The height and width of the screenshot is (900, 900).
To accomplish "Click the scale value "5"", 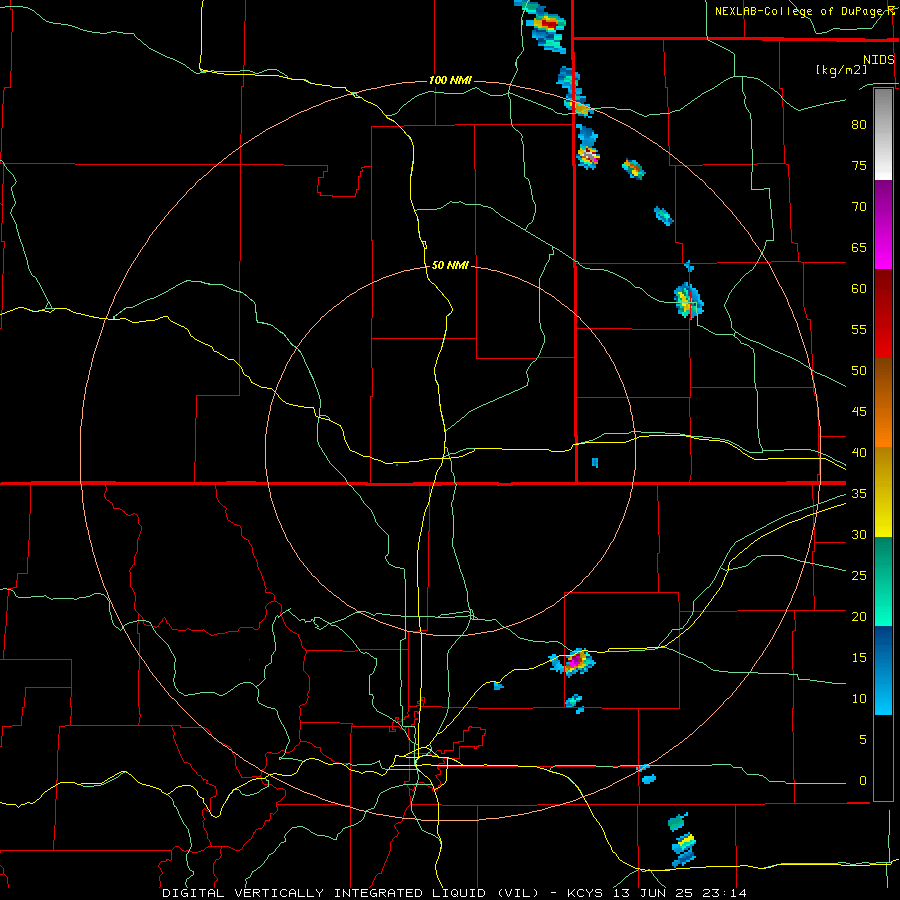I will [x=863, y=740].
